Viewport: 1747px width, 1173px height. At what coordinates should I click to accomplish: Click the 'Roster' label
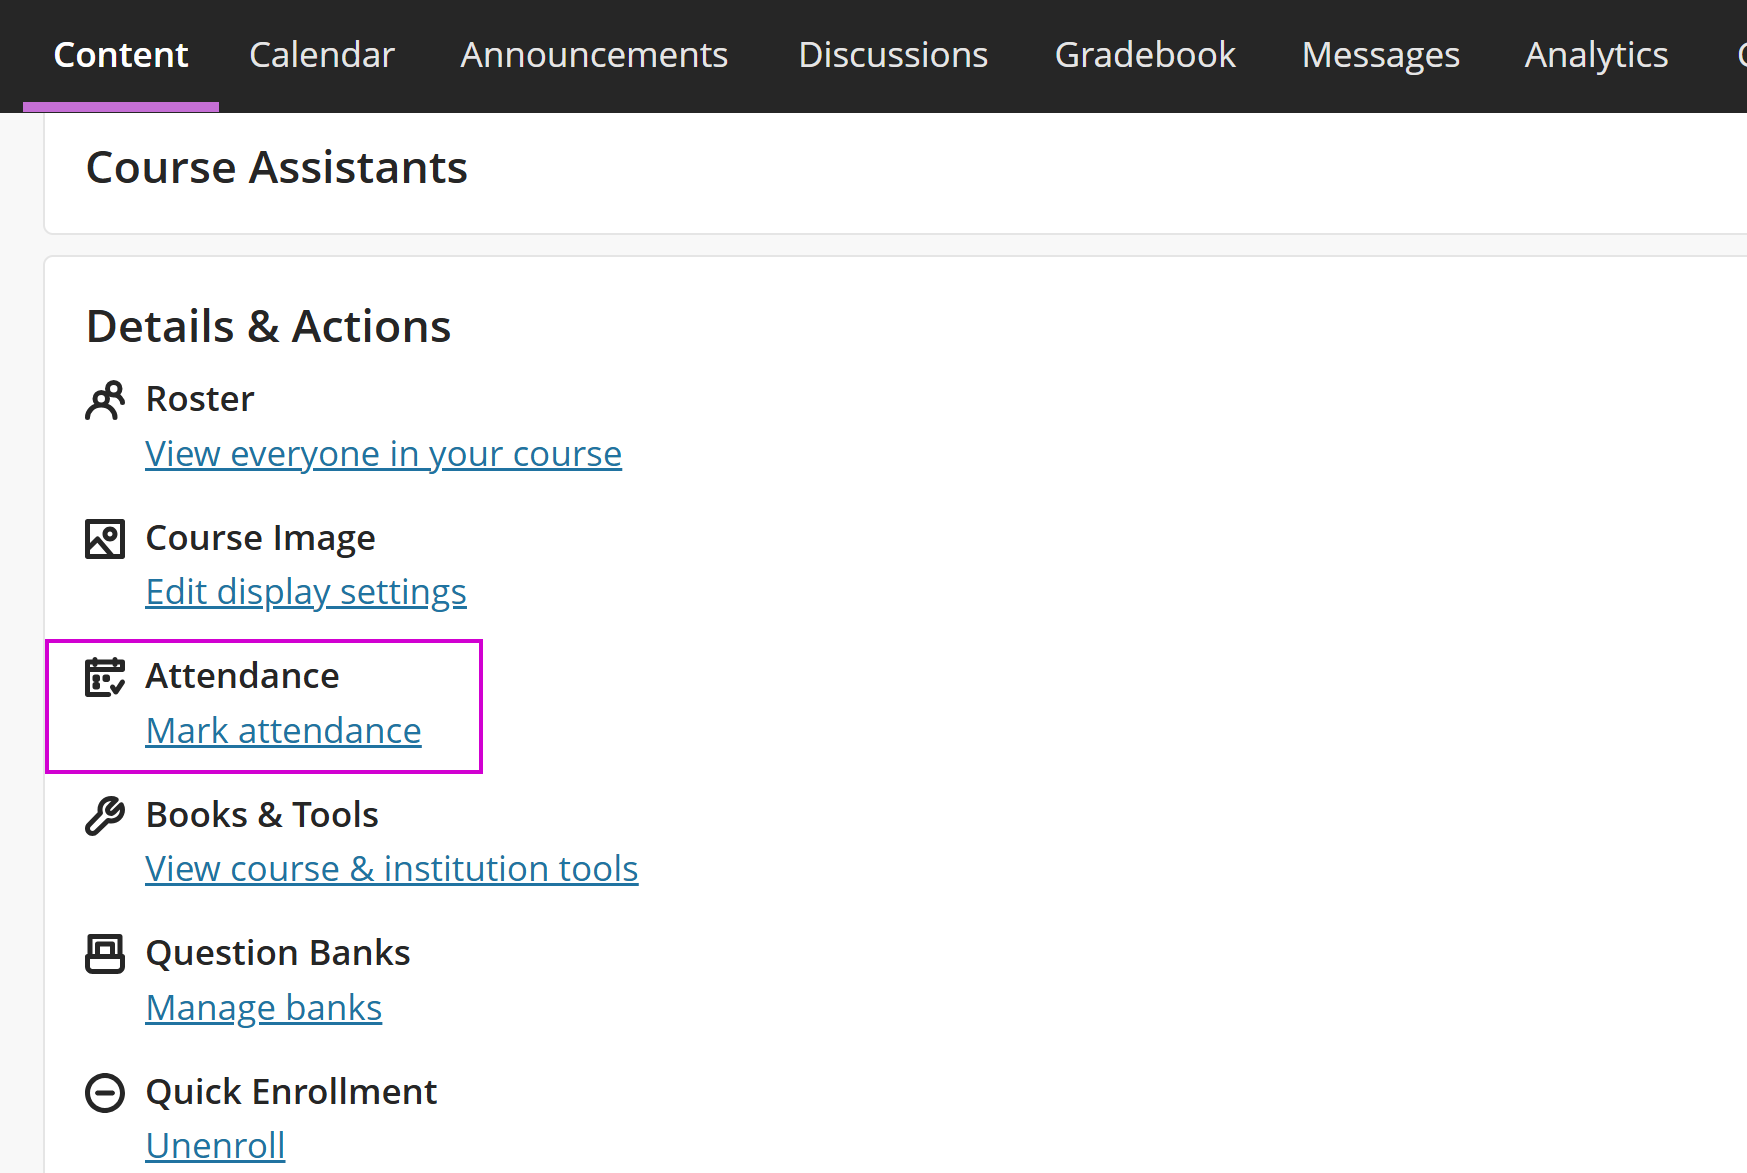(200, 399)
